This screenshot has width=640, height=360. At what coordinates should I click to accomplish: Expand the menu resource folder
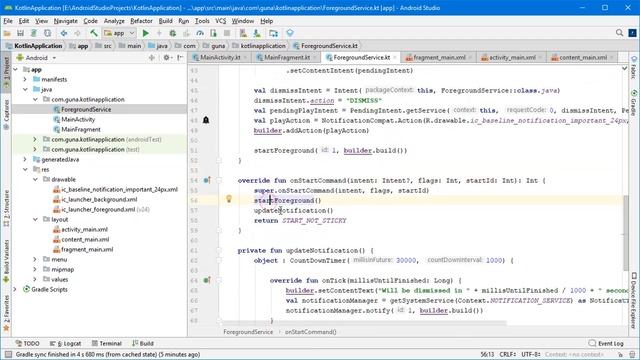(x=35, y=259)
